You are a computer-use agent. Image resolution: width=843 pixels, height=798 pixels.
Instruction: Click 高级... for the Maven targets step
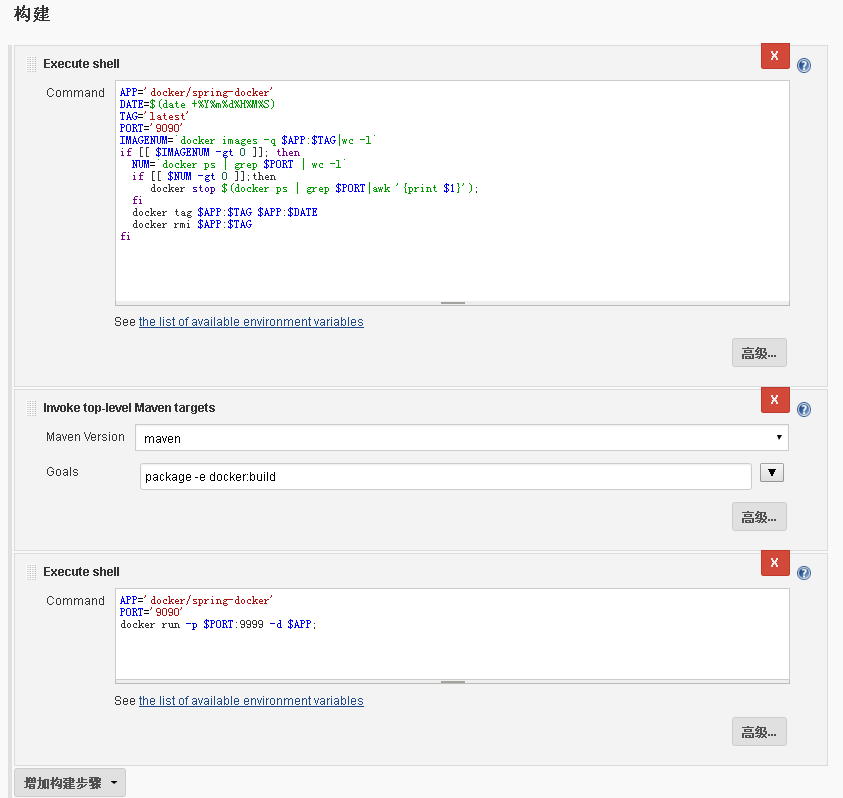tap(759, 516)
